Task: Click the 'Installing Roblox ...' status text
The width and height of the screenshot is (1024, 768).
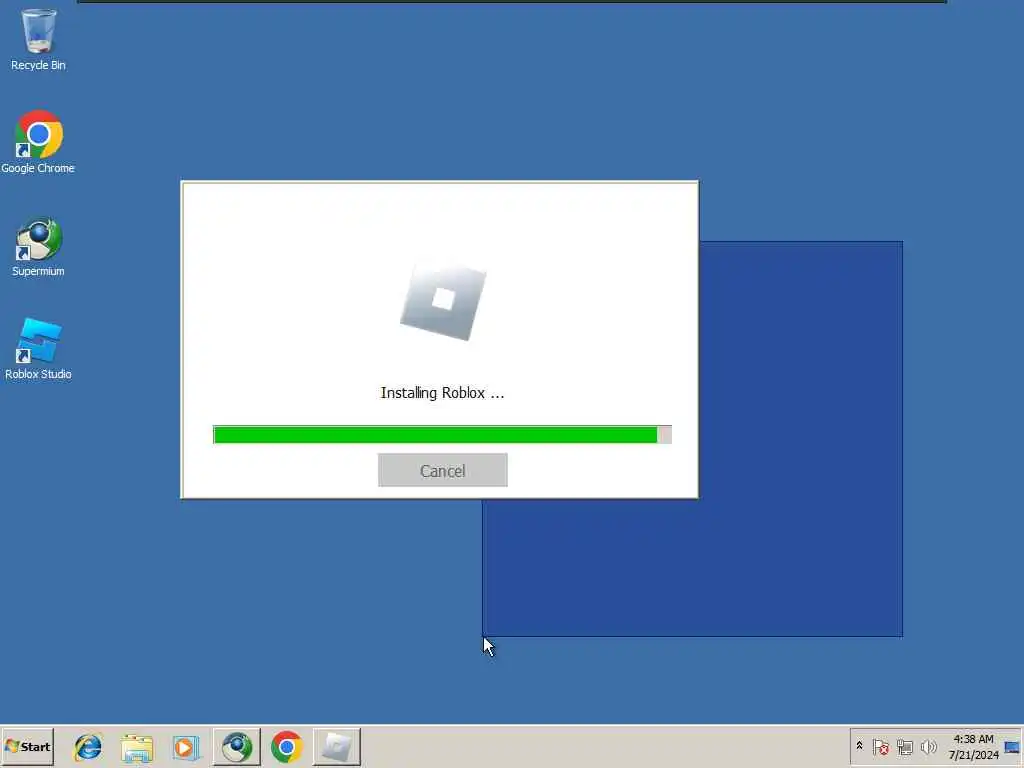Action: coord(442,392)
